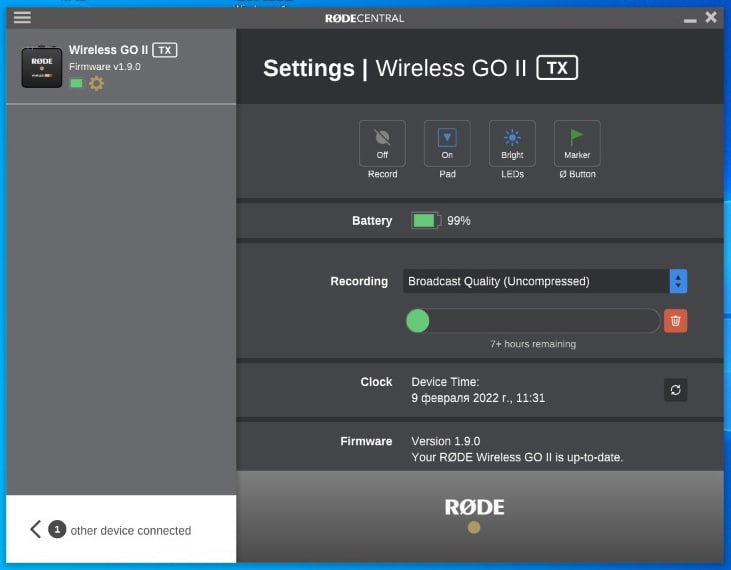731x570 pixels.
Task: Click the recording storage progress bar
Action: [x=533, y=321]
